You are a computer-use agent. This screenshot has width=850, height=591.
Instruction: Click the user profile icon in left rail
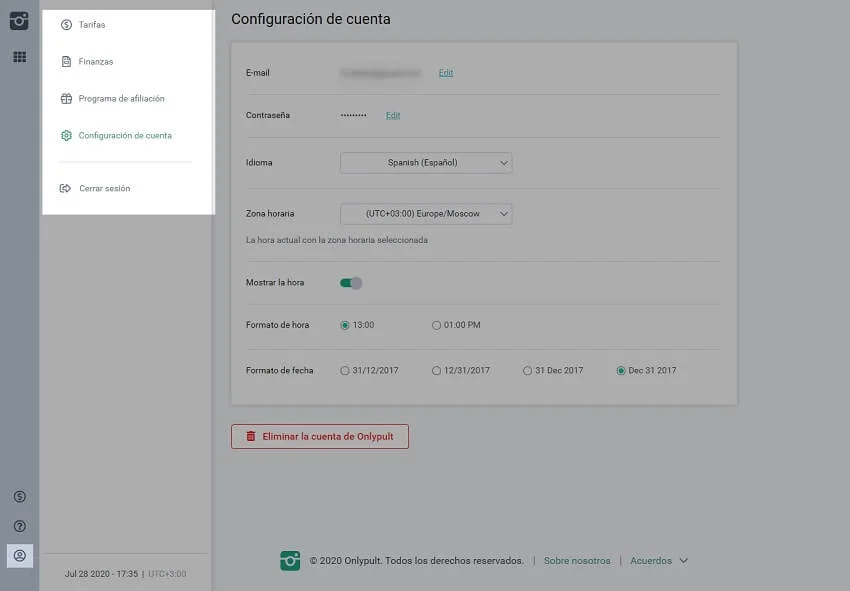point(19,555)
